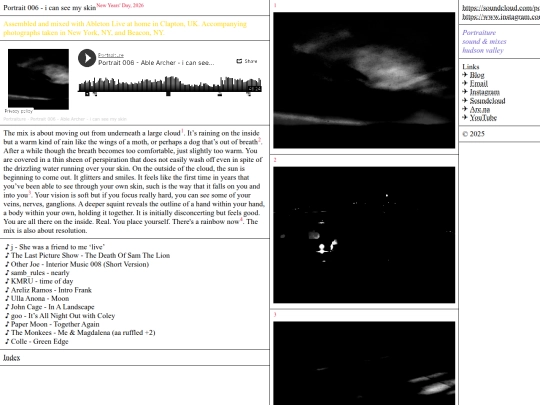Image resolution: width=540 pixels, height=405 pixels.
Task: Open photograph 1 of the cloud
Action: click(364, 80)
